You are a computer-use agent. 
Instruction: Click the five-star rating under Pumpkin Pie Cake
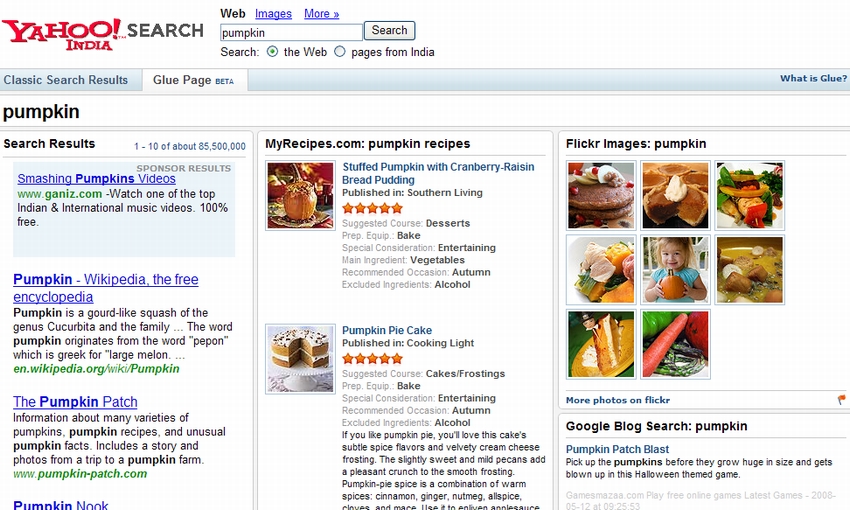pyautogui.click(x=372, y=358)
